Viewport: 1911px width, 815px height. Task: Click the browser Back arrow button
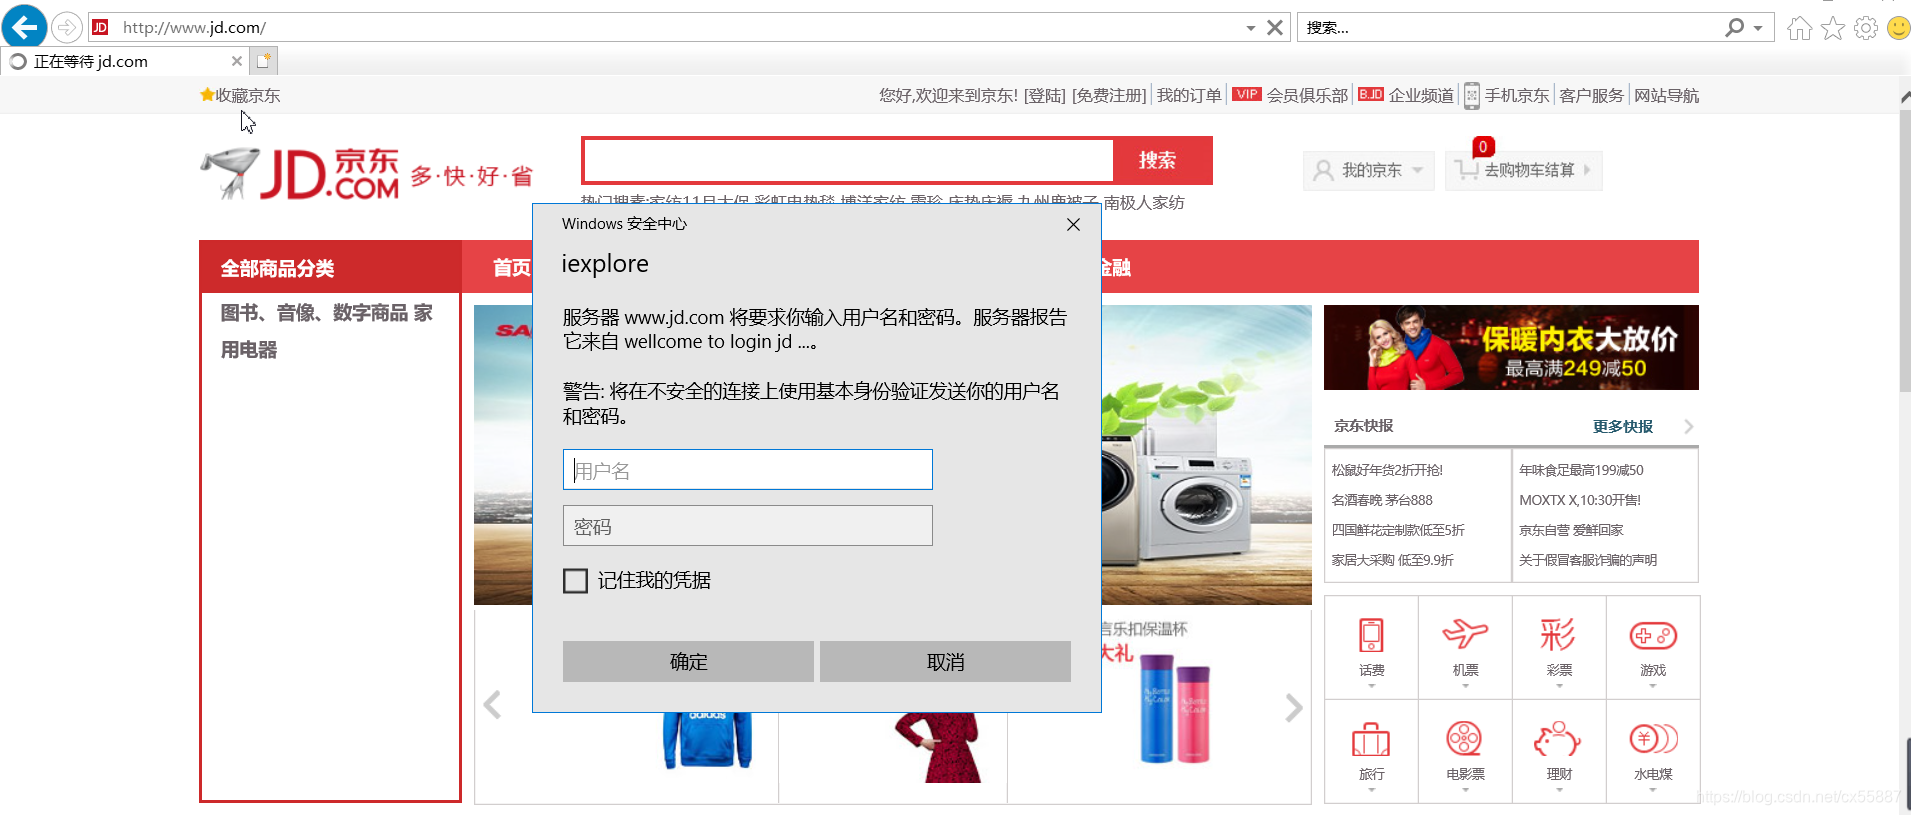(24, 26)
